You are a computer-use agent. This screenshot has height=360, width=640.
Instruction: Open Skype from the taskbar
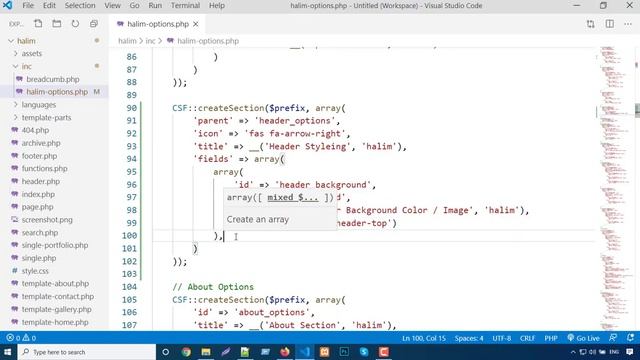(x=364, y=352)
